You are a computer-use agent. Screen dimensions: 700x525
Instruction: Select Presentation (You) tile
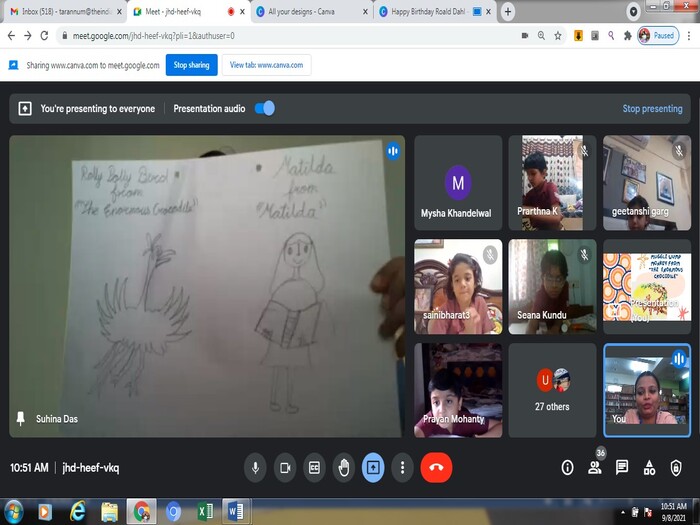647,287
